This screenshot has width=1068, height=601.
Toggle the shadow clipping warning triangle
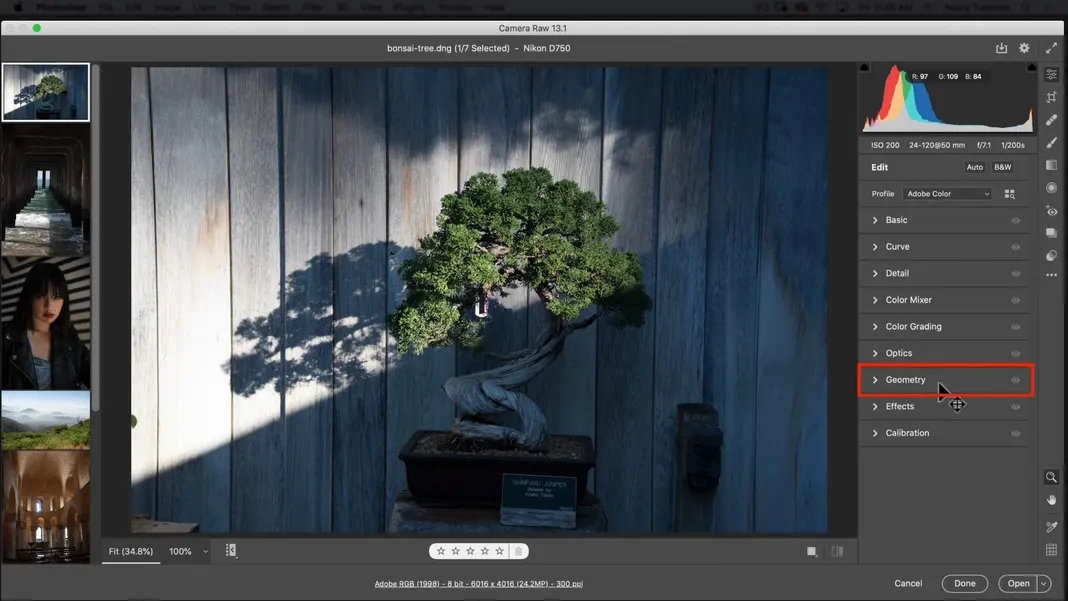[864, 67]
